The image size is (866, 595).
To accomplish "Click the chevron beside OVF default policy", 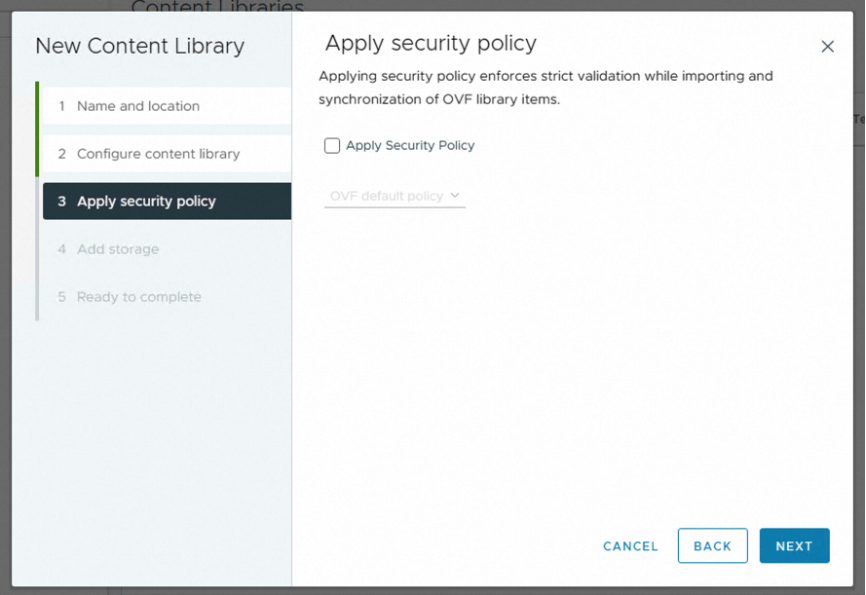I will point(455,196).
